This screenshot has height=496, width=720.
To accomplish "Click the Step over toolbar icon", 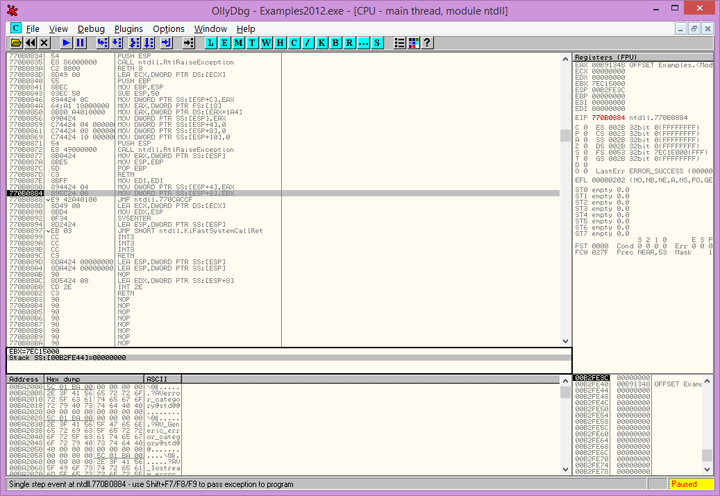I will click(x=117, y=43).
